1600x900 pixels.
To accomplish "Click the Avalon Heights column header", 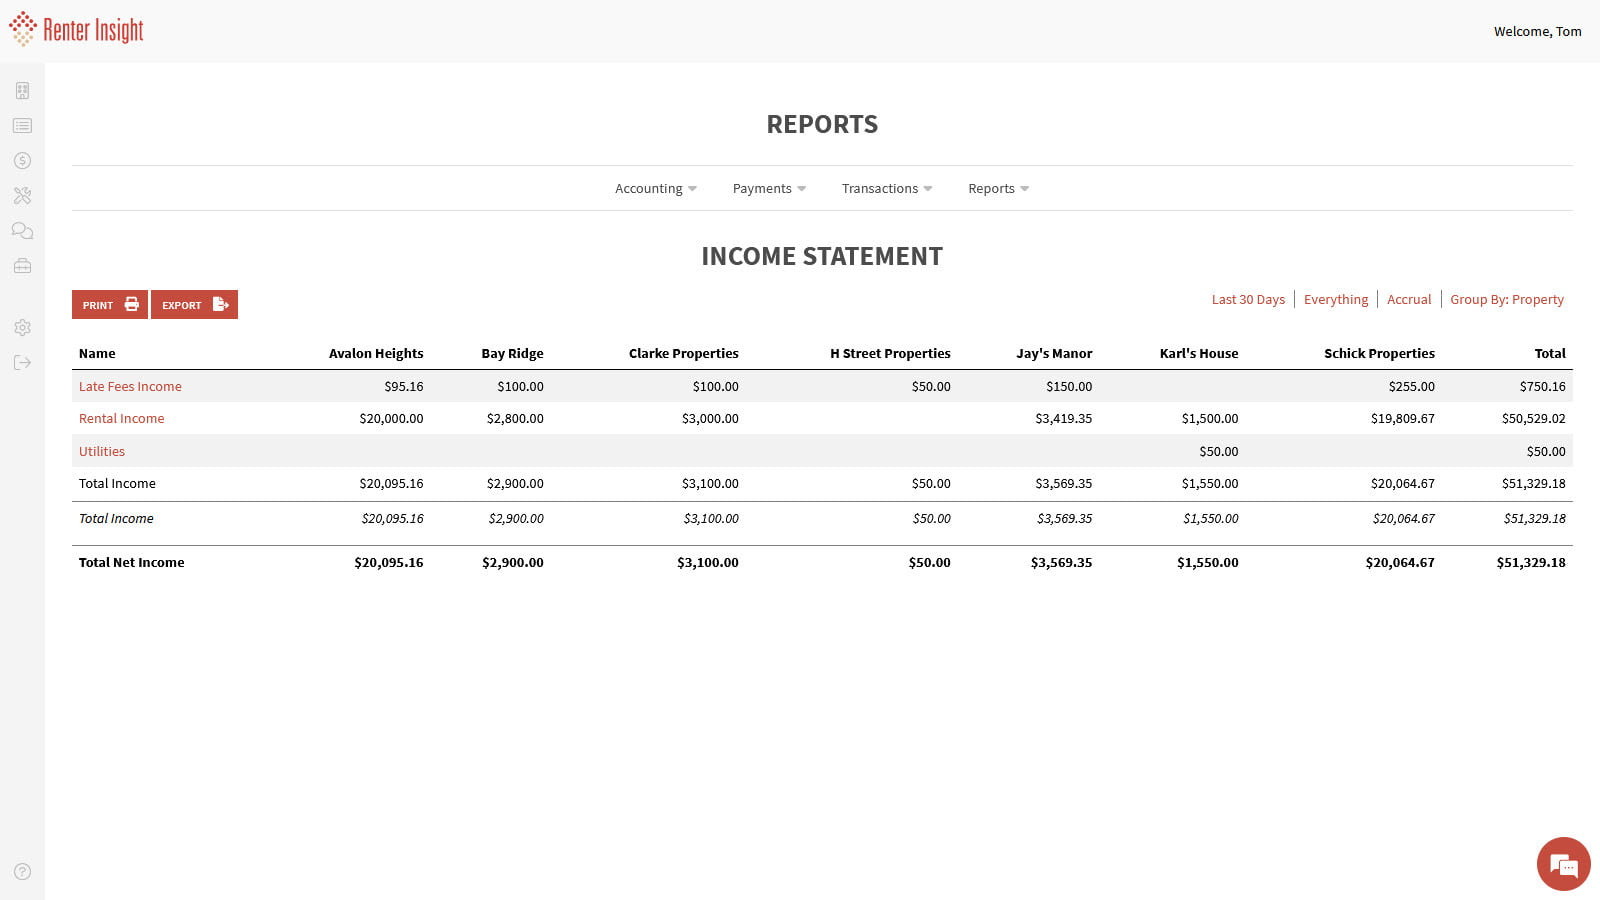I will [x=376, y=354].
